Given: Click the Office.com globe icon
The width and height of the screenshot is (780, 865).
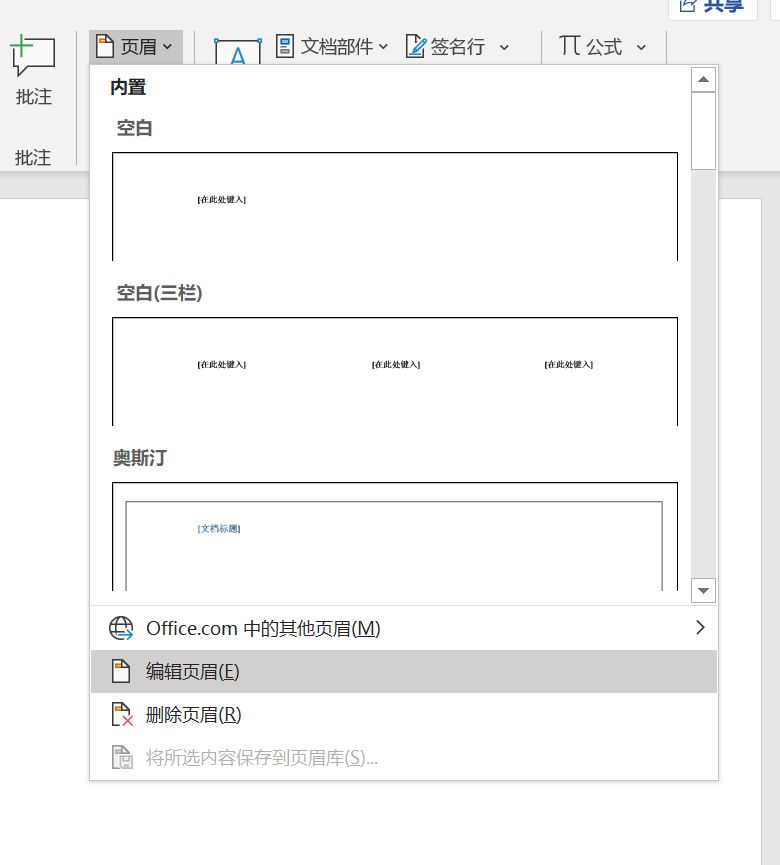Looking at the screenshot, I should point(121,628).
